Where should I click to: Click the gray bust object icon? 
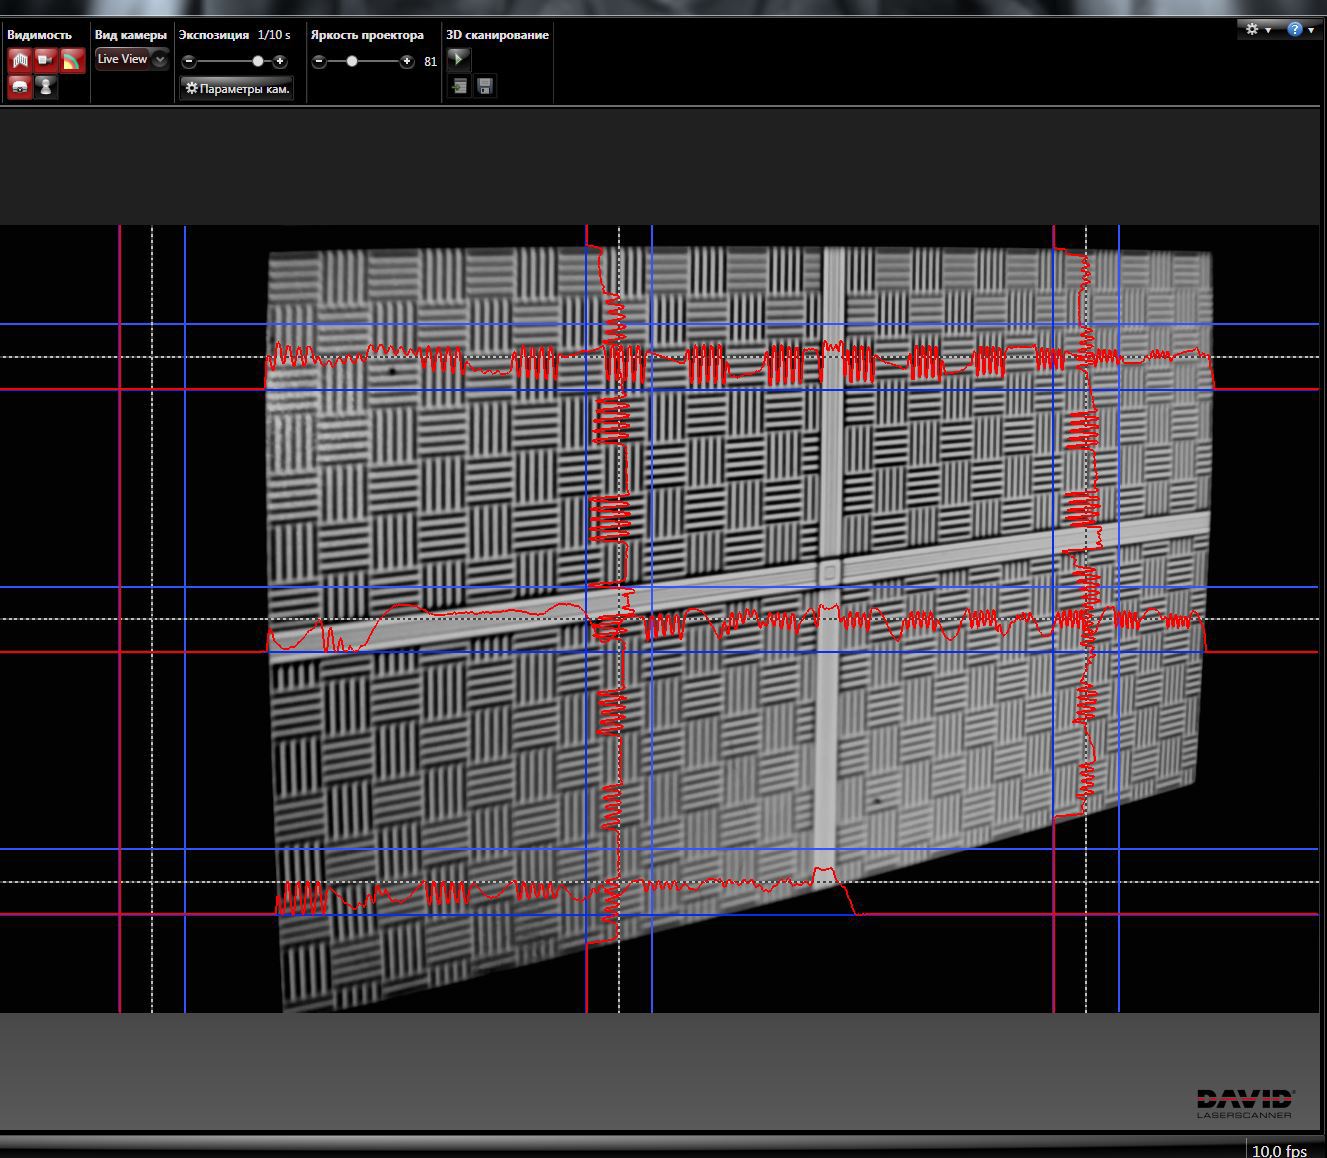(x=45, y=87)
